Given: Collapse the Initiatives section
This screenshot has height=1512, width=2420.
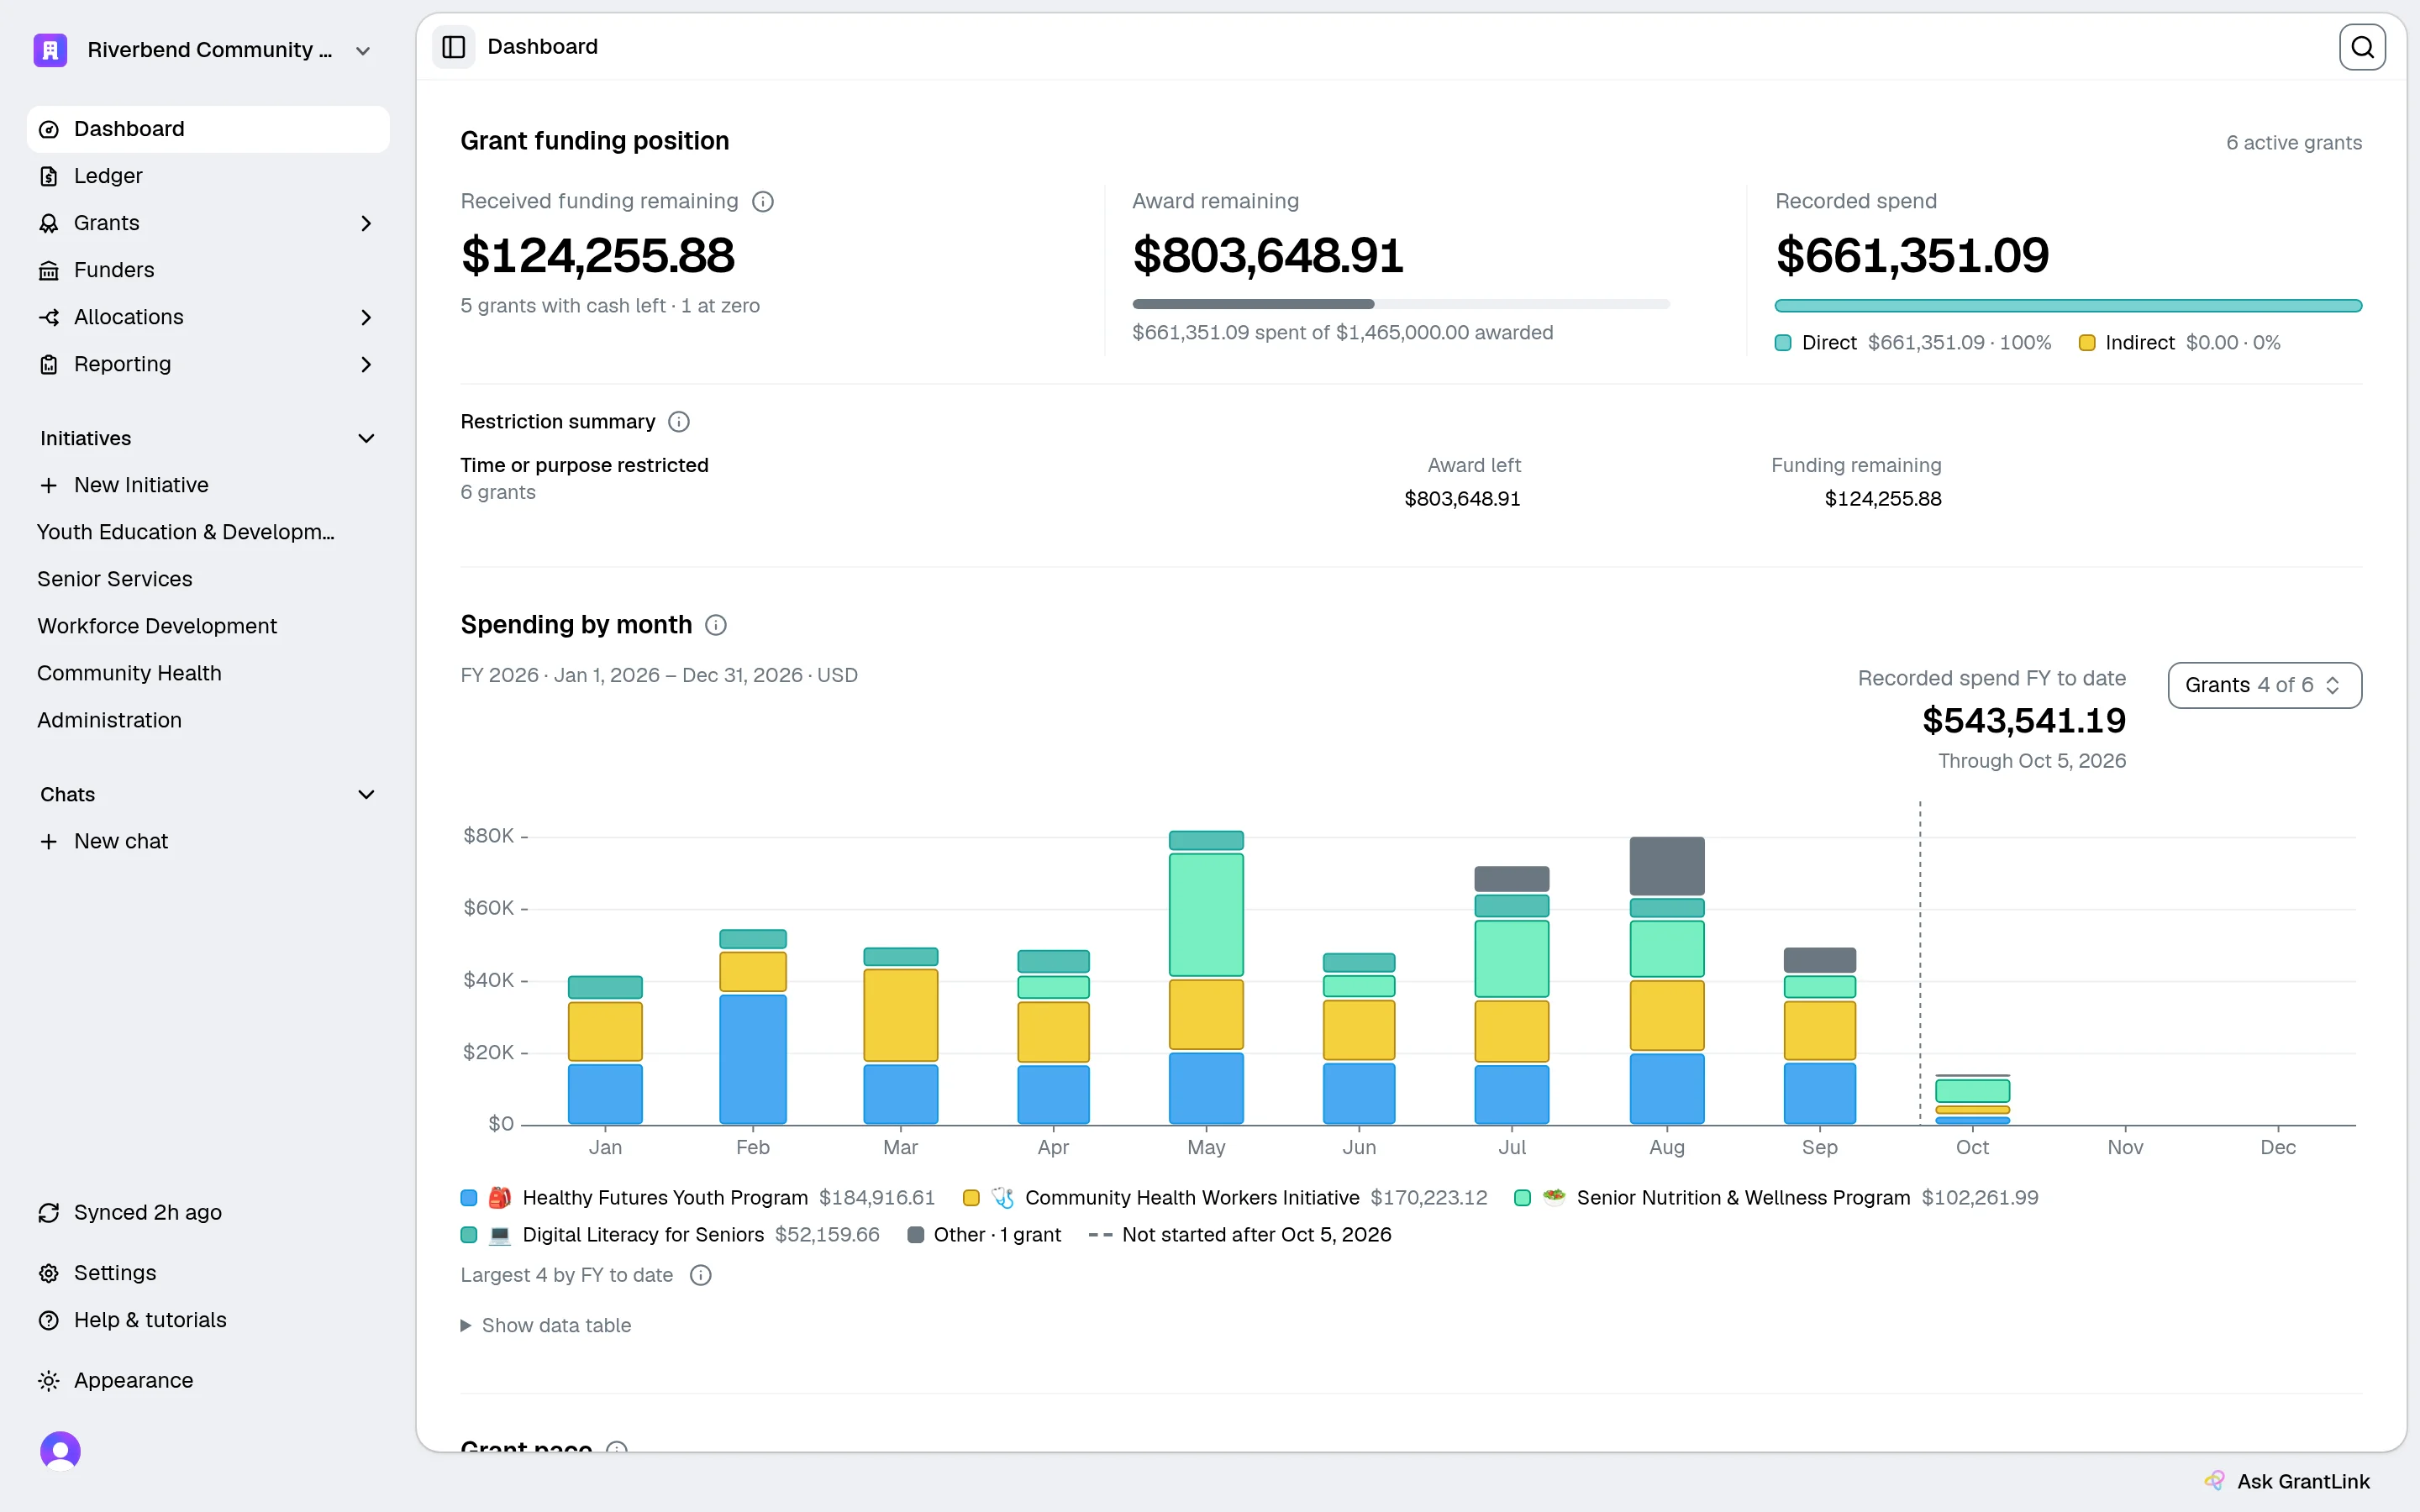Looking at the screenshot, I should click(x=366, y=438).
